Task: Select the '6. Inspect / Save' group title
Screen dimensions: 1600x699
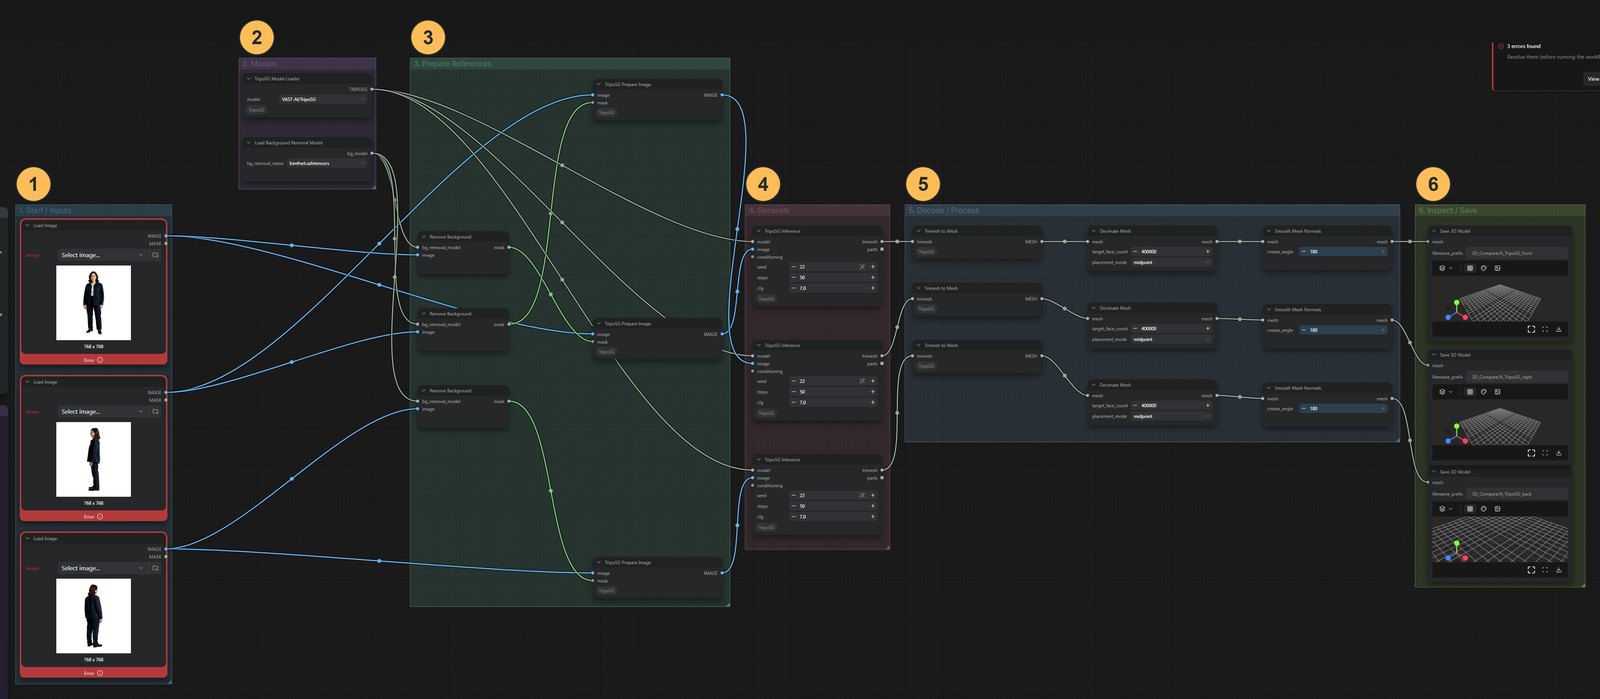Action: tap(1447, 210)
